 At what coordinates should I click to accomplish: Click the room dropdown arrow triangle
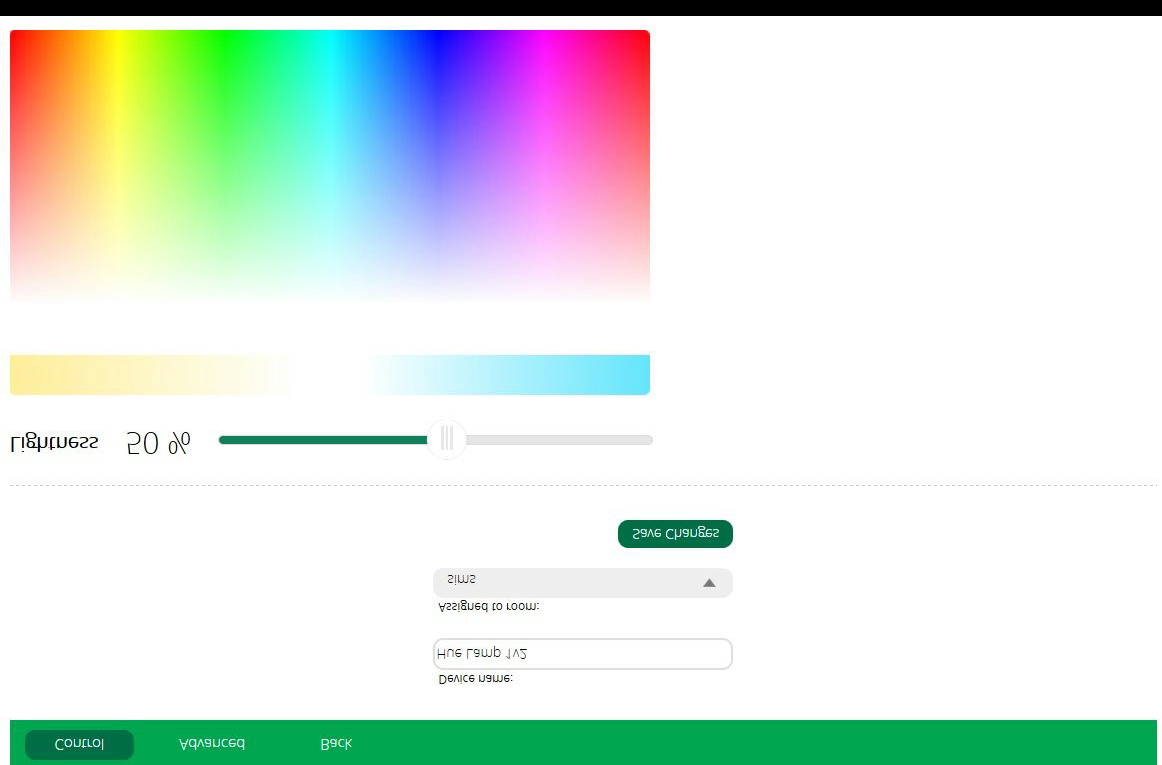[709, 583]
